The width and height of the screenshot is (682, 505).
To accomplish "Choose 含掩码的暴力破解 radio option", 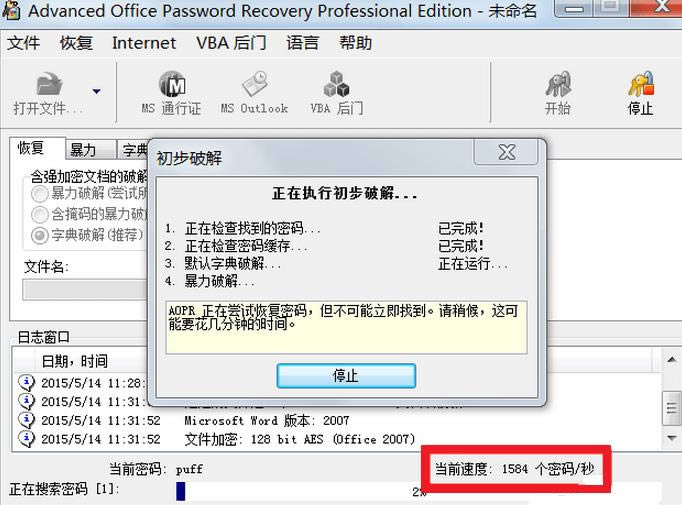I will pos(39,214).
